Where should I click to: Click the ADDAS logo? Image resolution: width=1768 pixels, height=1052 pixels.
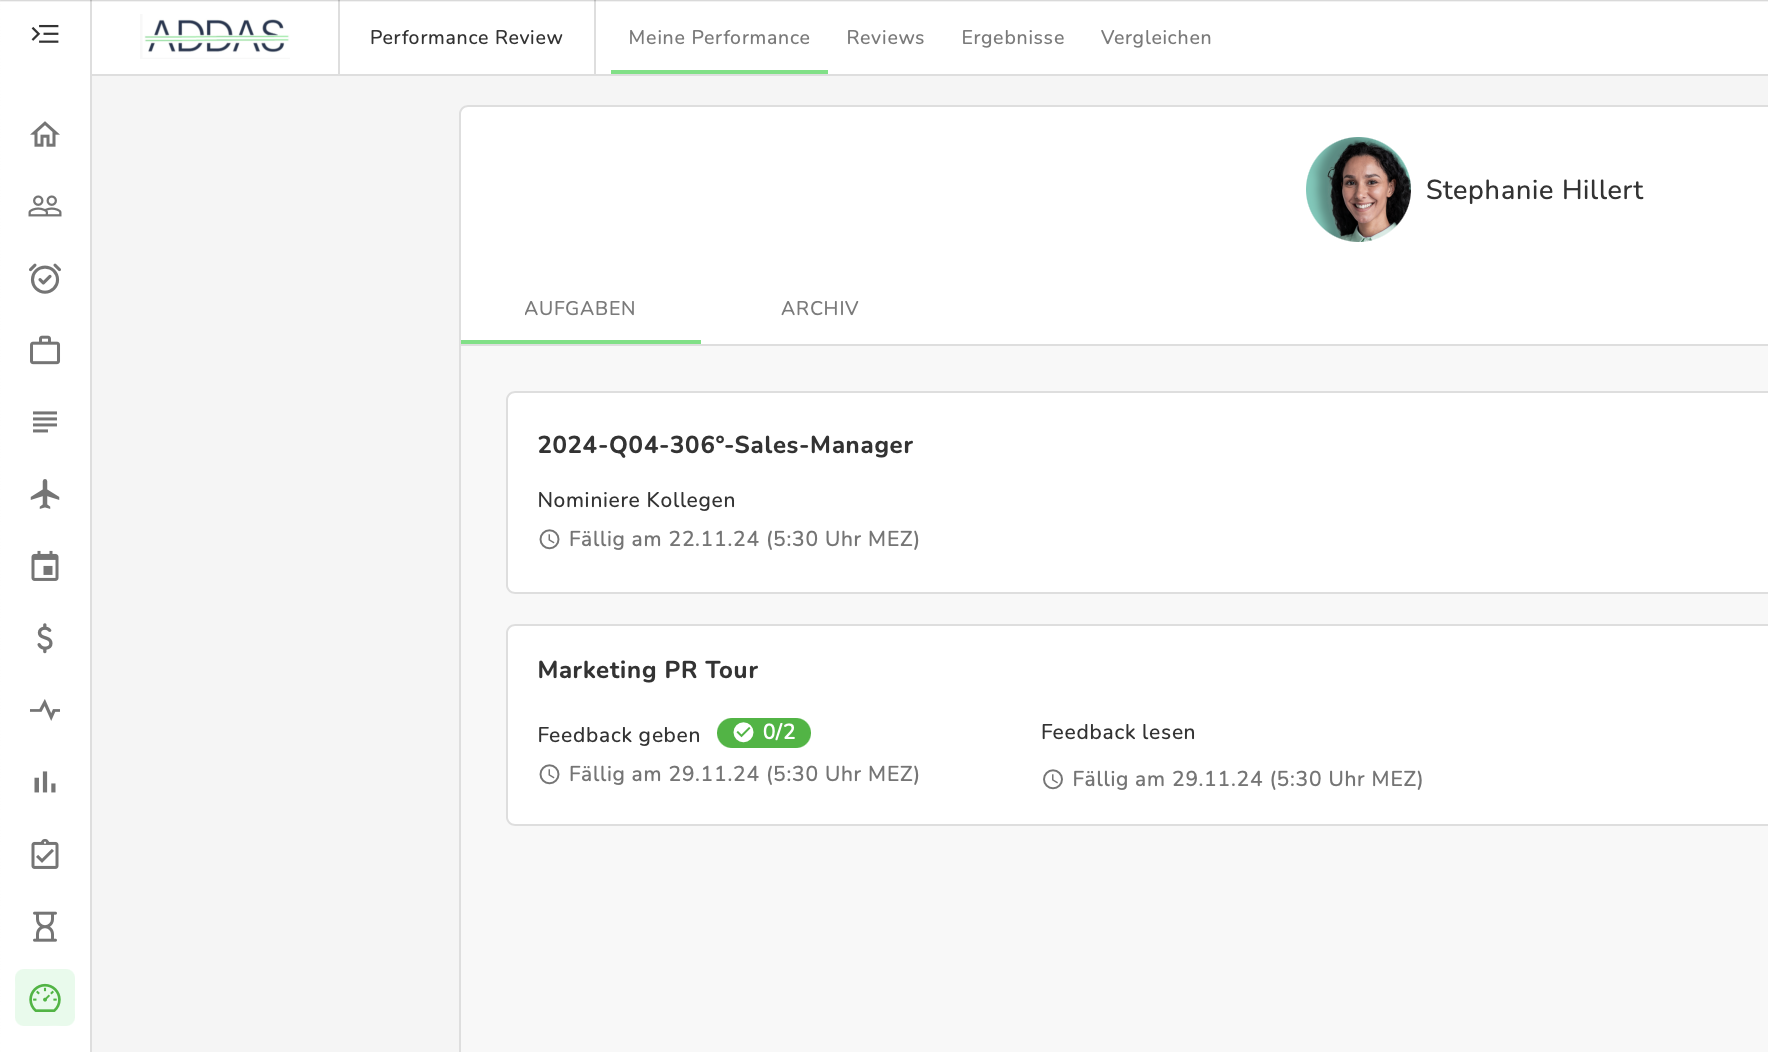point(216,37)
